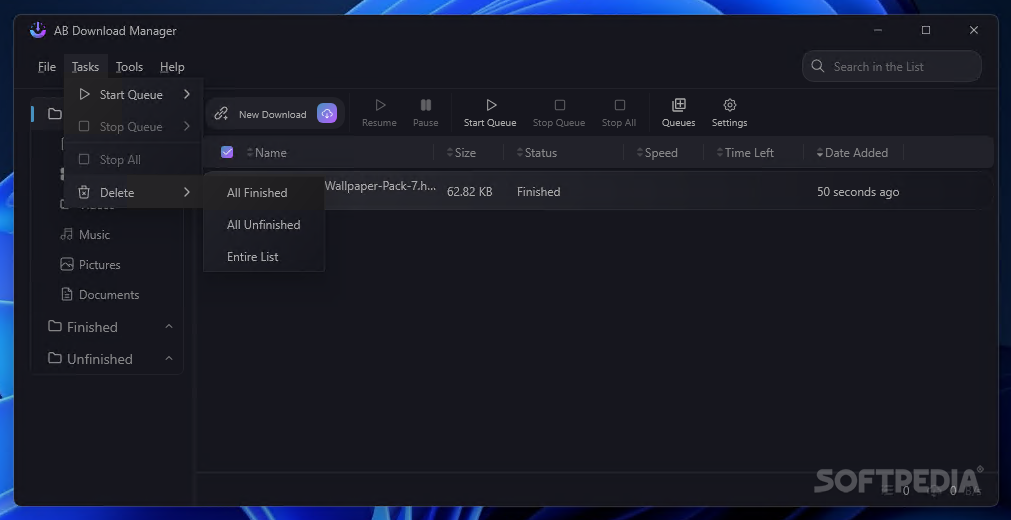Screen dimensions: 1011x520
Task: Delete All Unfinished downloads
Action: pyautogui.click(x=264, y=225)
